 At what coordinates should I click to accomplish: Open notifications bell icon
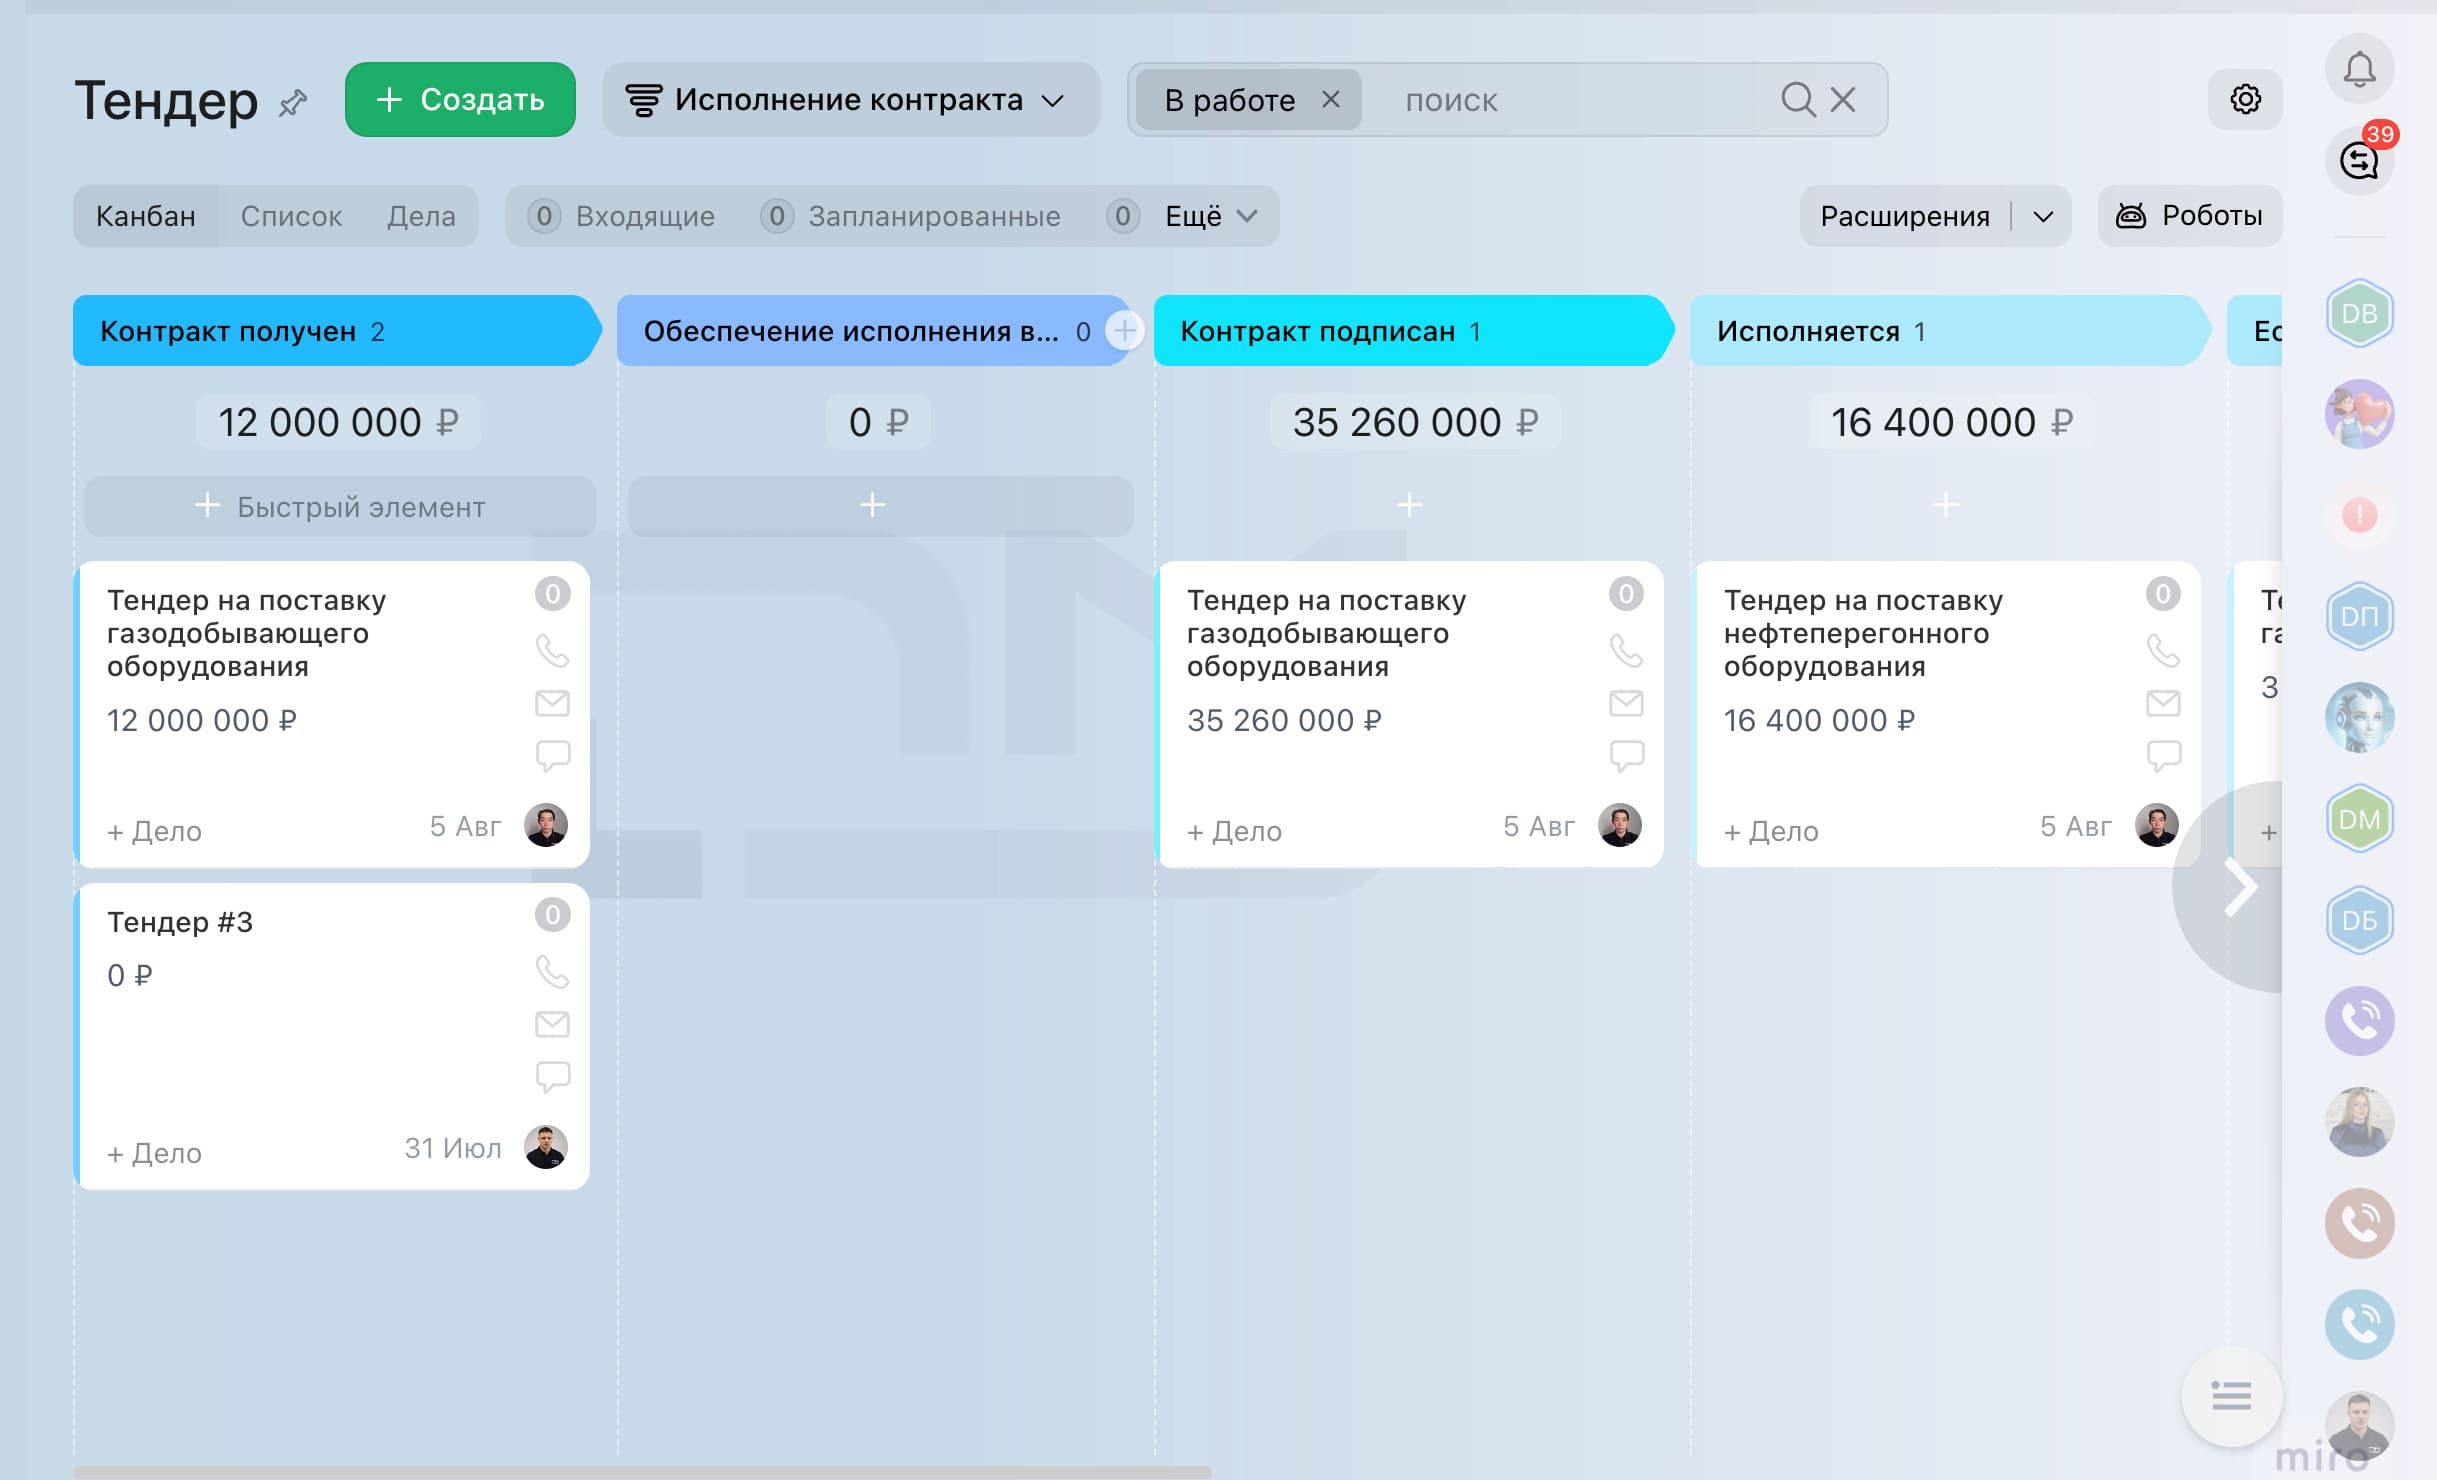2359,69
